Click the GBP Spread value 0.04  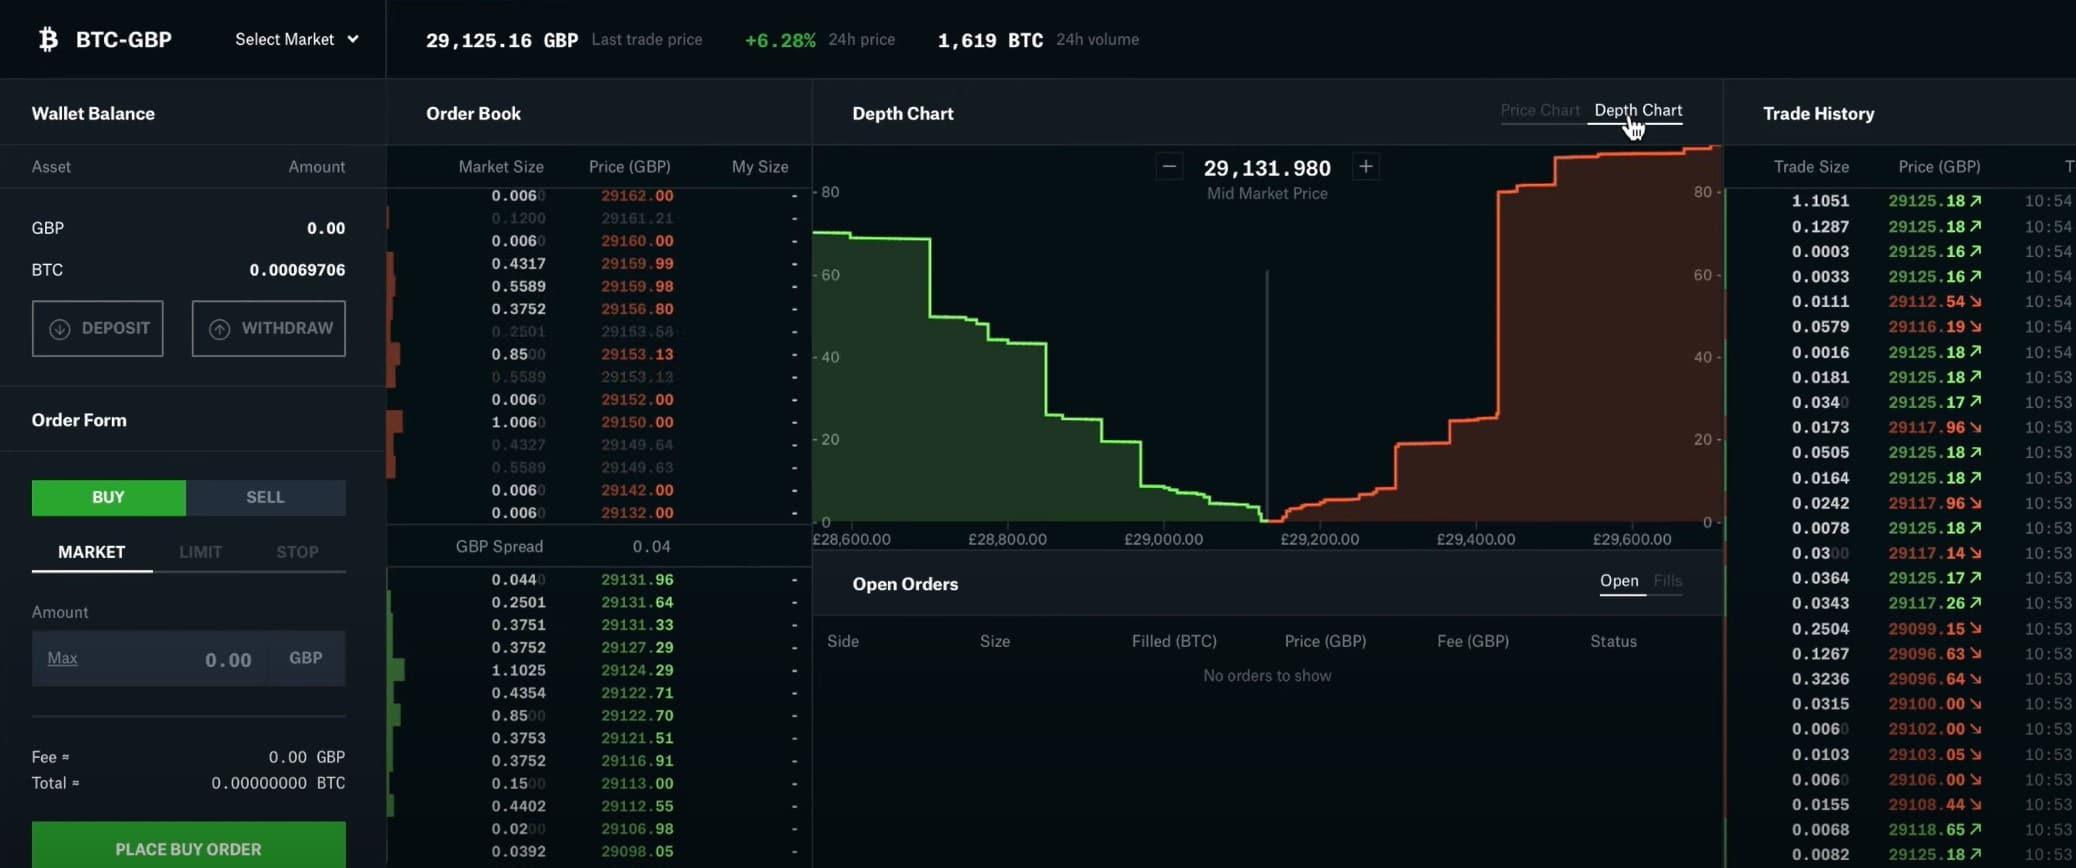coord(652,546)
